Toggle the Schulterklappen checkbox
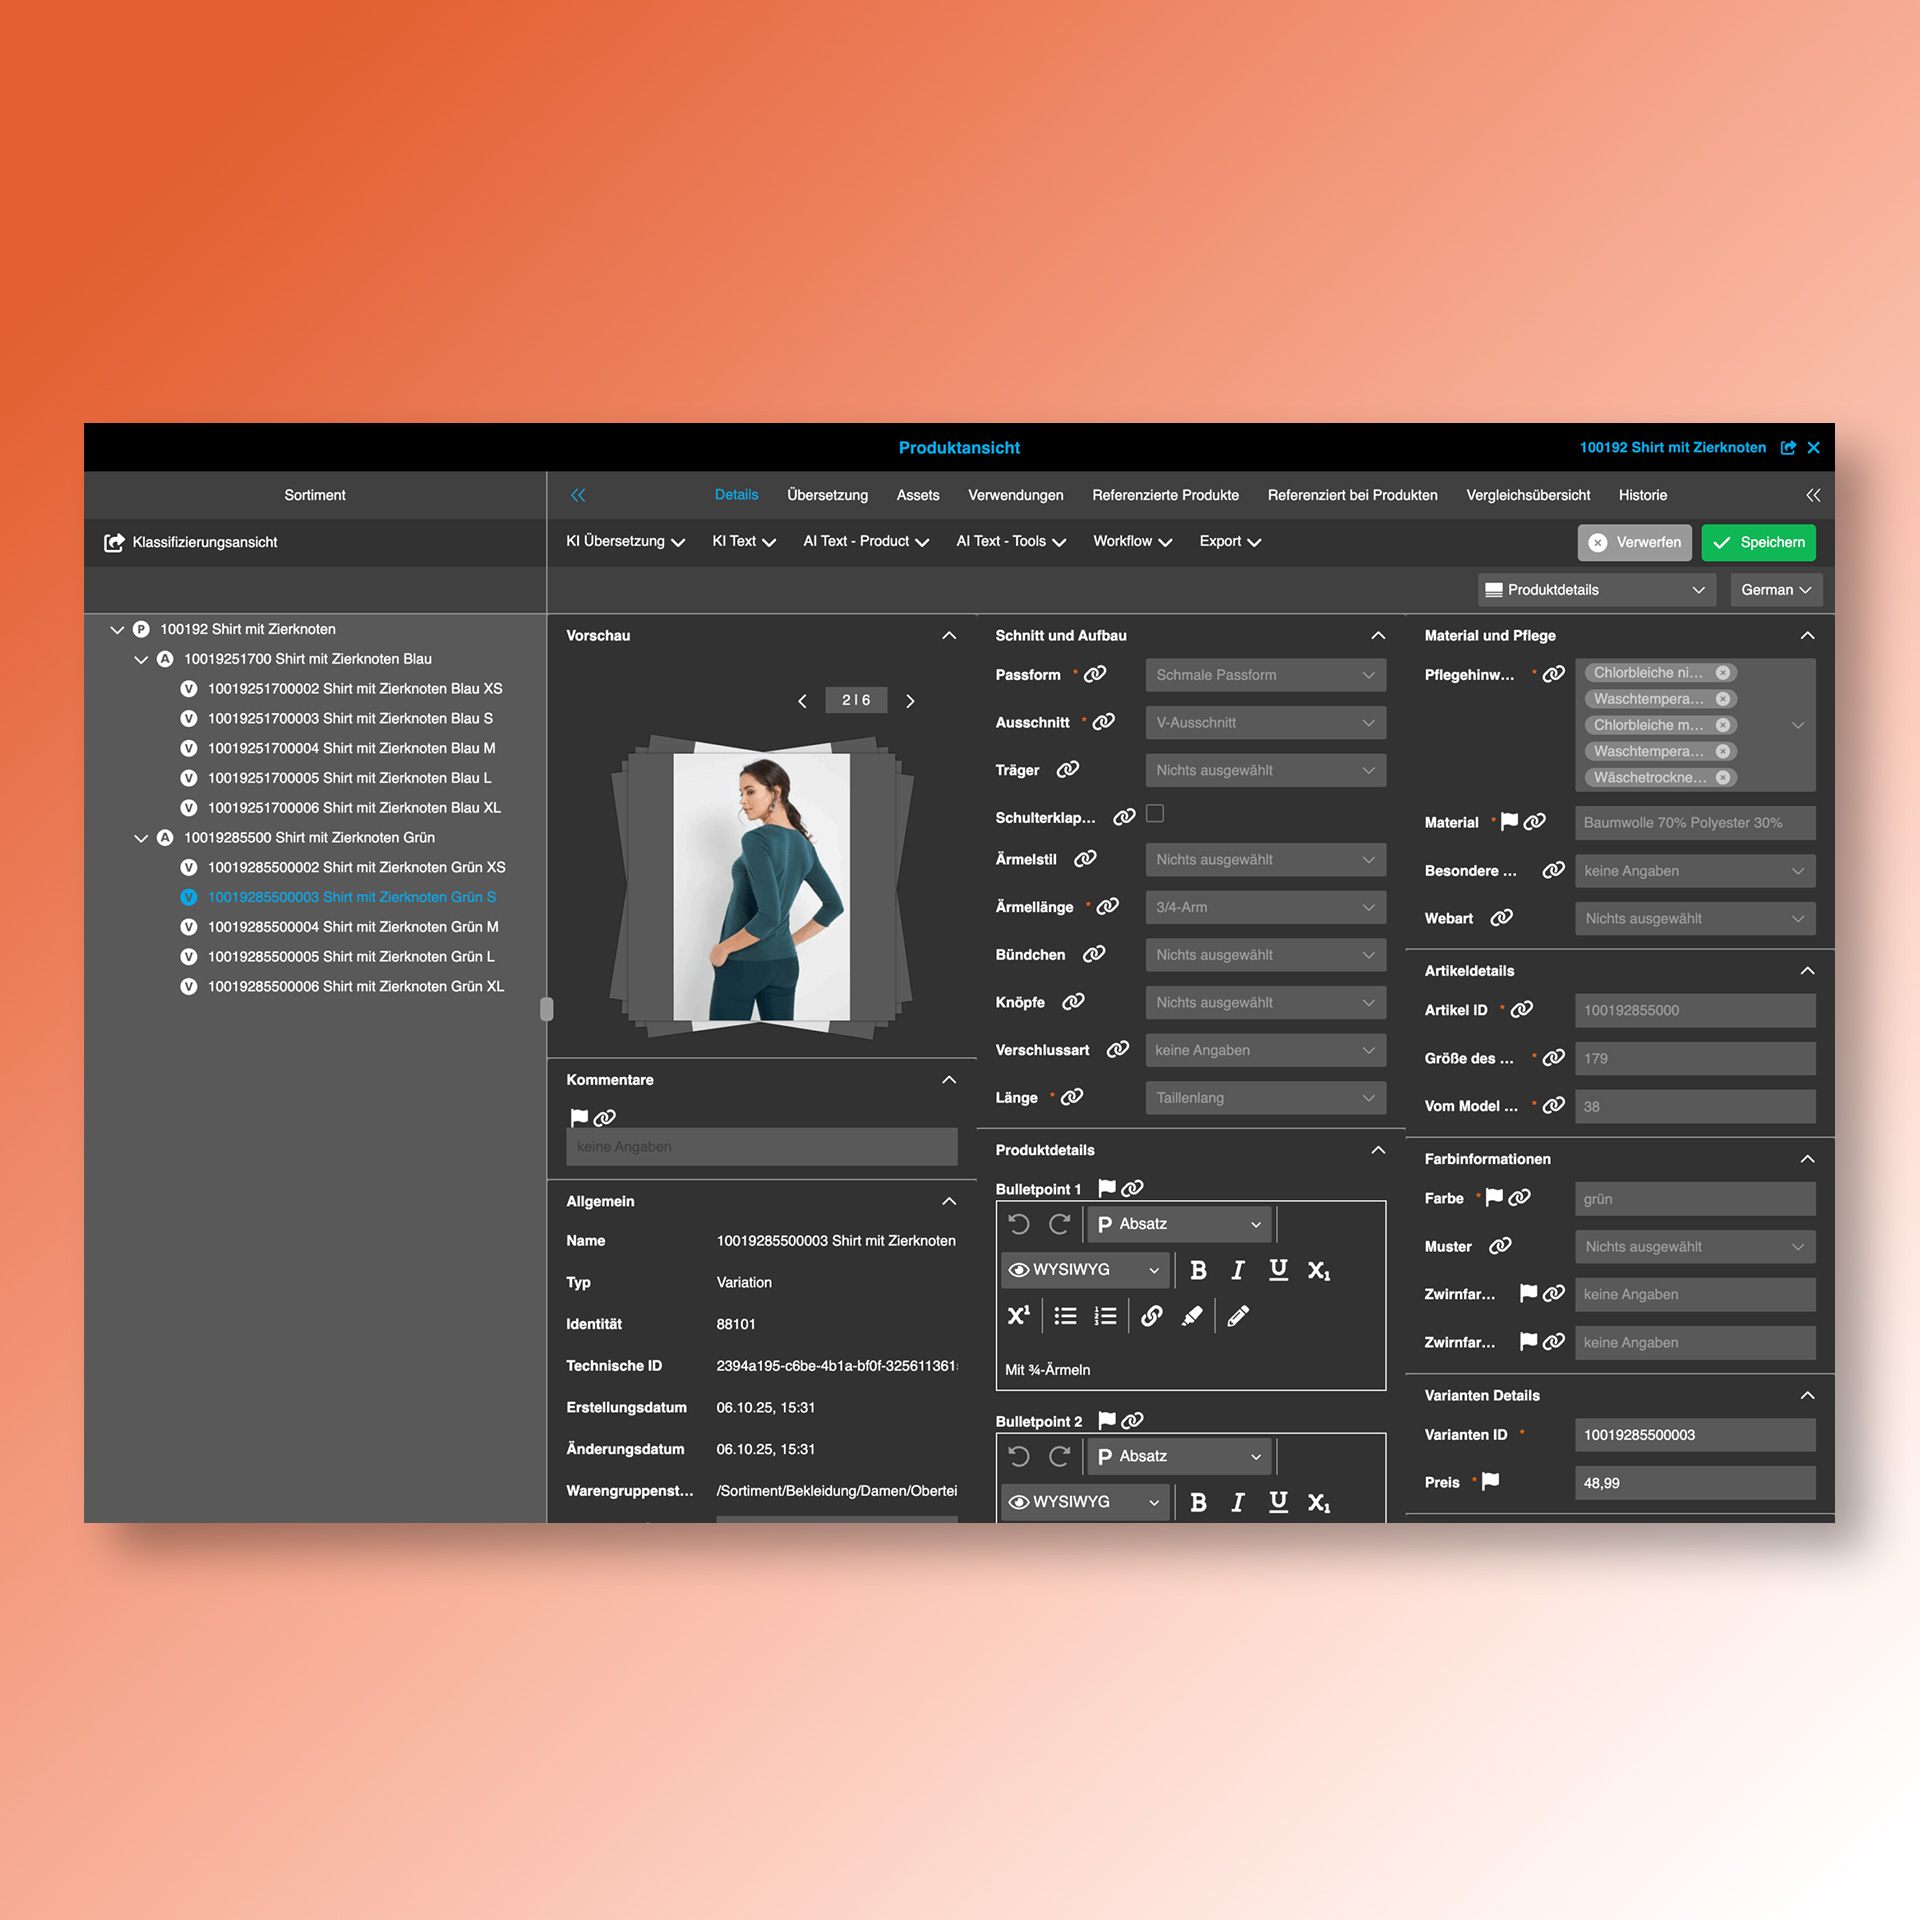 click(1155, 814)
